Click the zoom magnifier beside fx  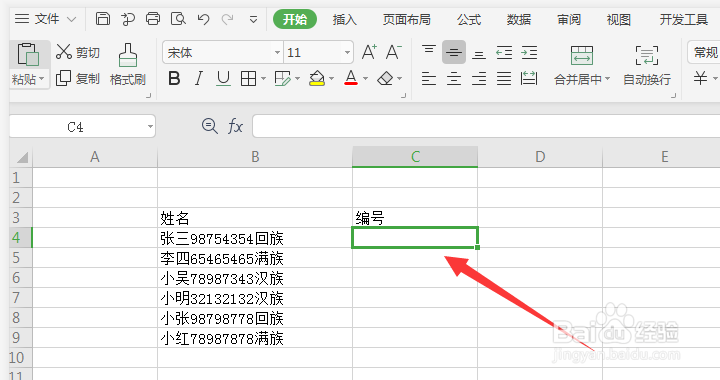pos(210,126)
